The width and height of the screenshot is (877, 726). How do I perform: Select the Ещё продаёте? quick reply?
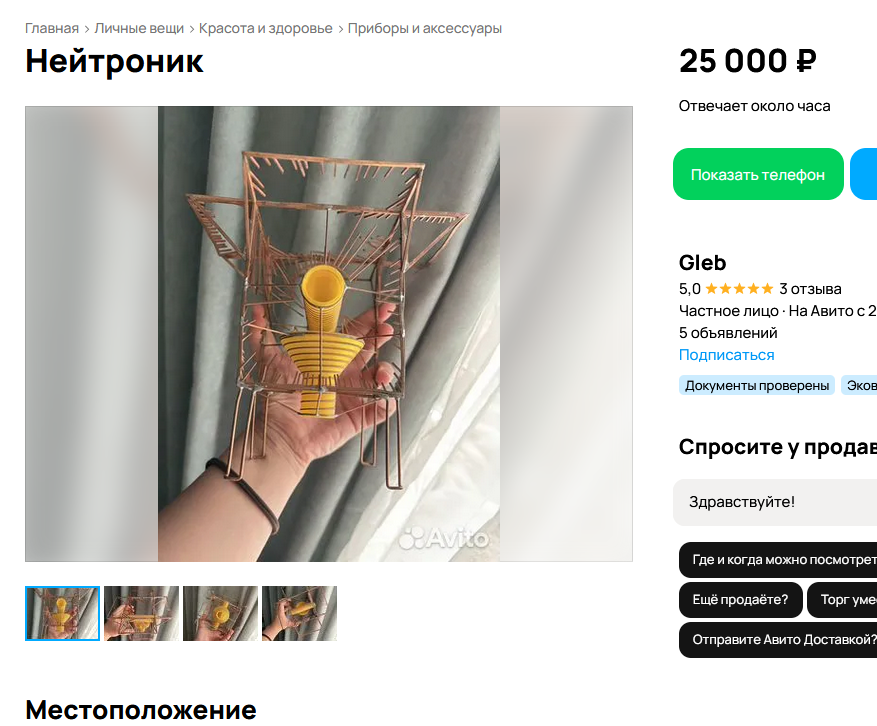tap(741, 600)
